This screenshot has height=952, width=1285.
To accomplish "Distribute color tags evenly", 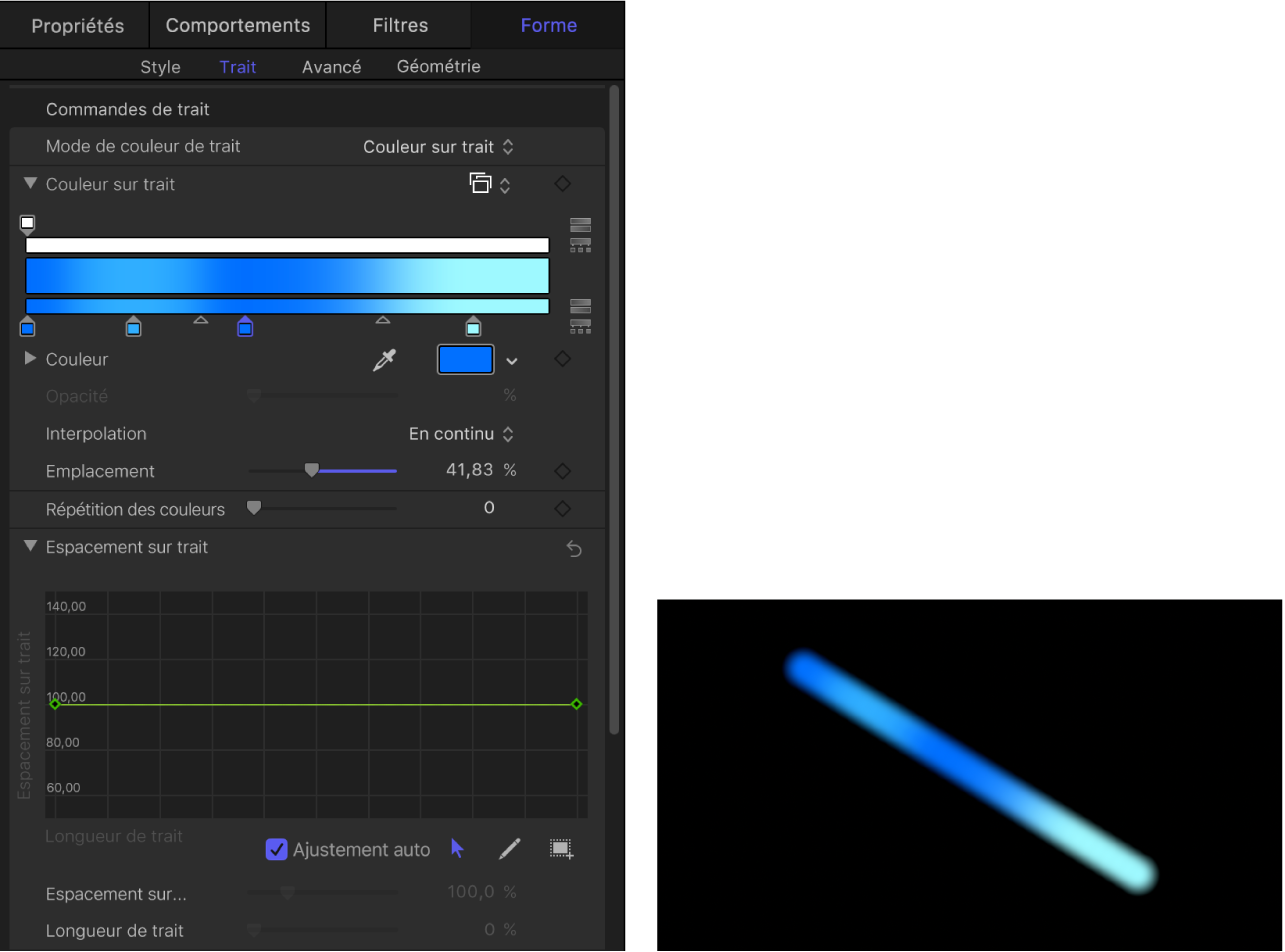I will 580,326.
